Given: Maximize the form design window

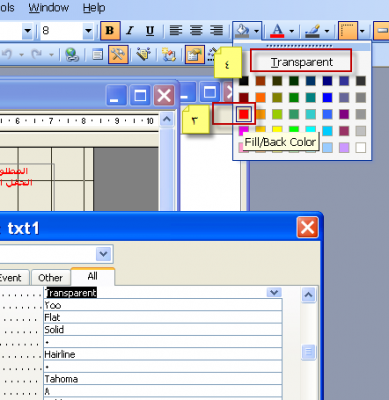Looking at the screenshot, I should pos(140,96).
